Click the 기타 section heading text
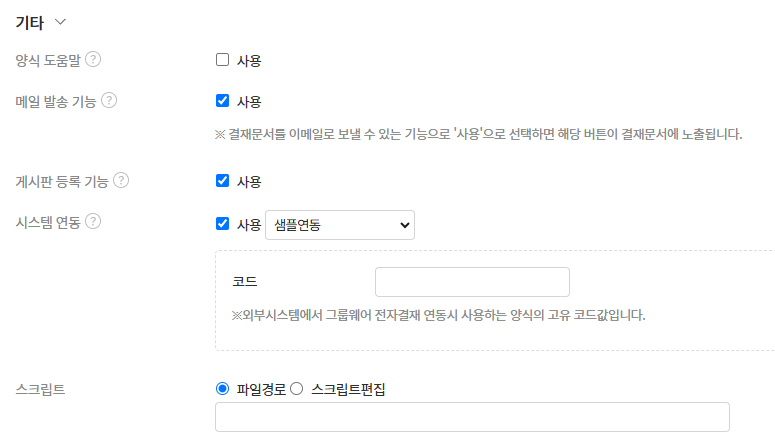 tap(28, 21)
